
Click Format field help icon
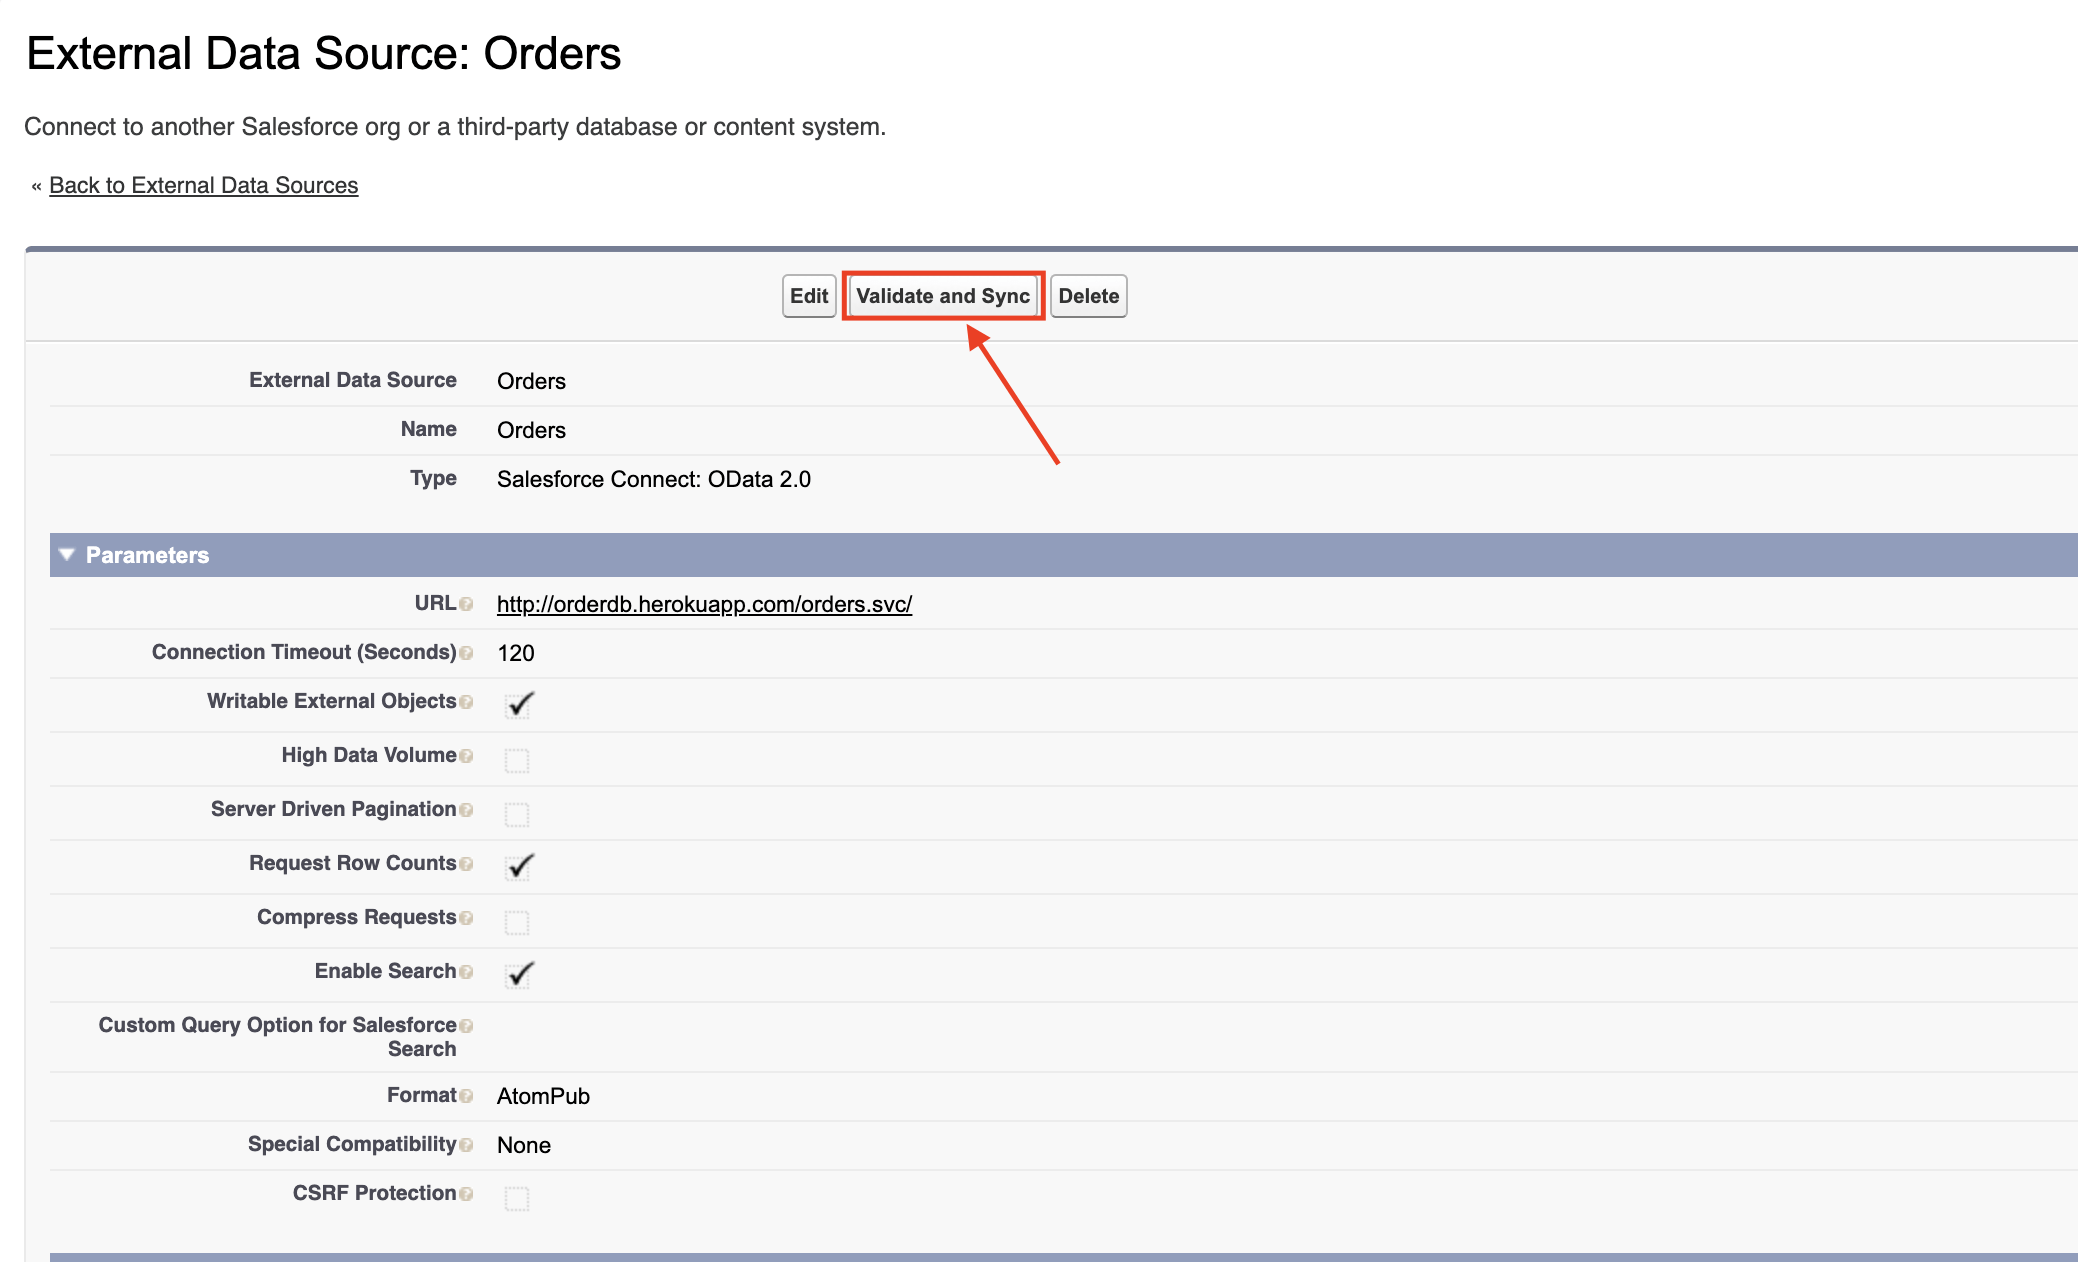coord(466,1097)
